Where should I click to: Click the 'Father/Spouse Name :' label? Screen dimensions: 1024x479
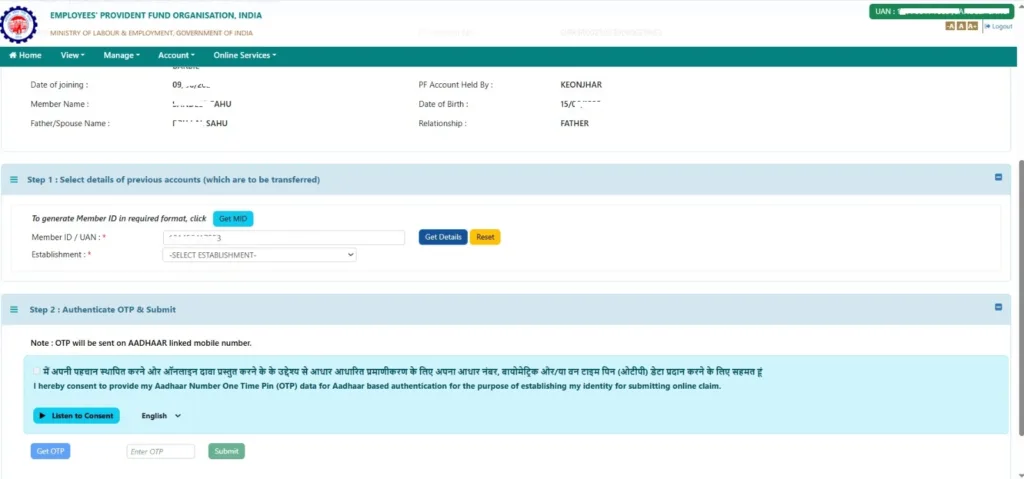70,124
